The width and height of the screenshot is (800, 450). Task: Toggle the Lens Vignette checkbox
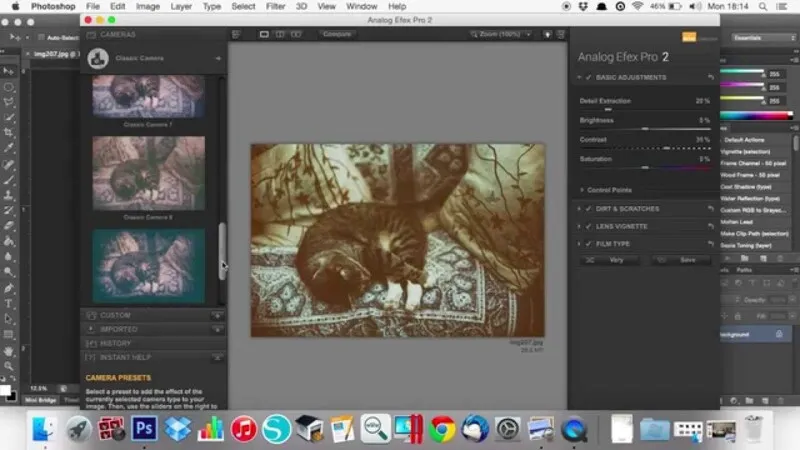[x=588, y=226]
